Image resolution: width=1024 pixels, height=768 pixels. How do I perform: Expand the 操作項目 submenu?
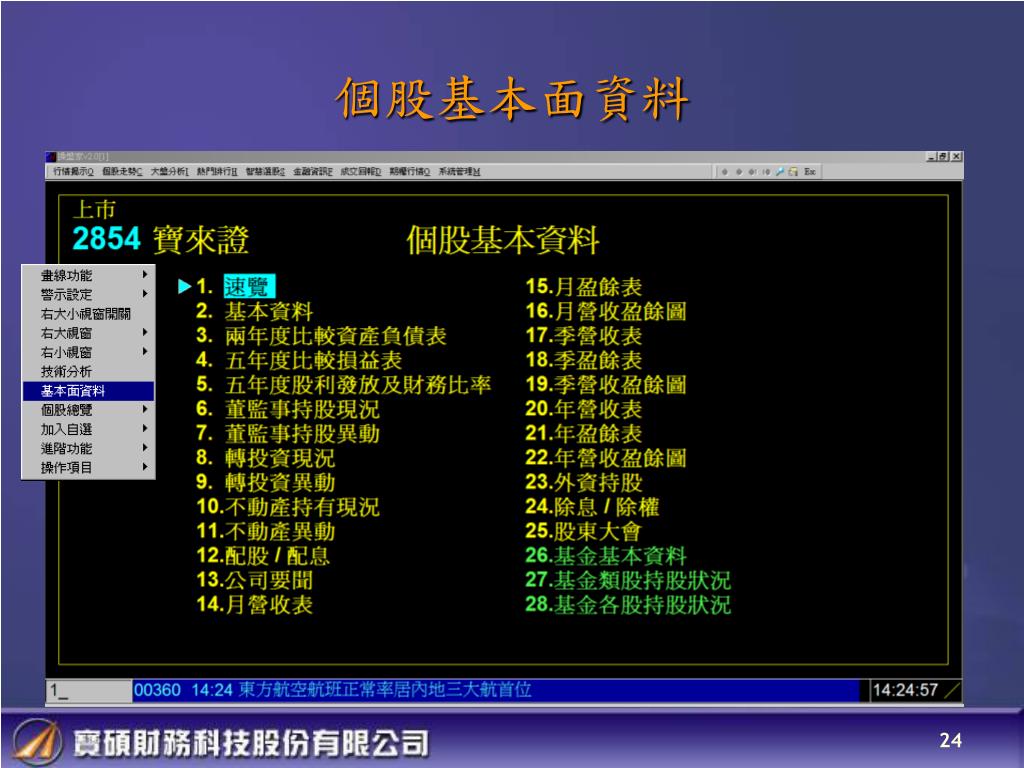88,468
